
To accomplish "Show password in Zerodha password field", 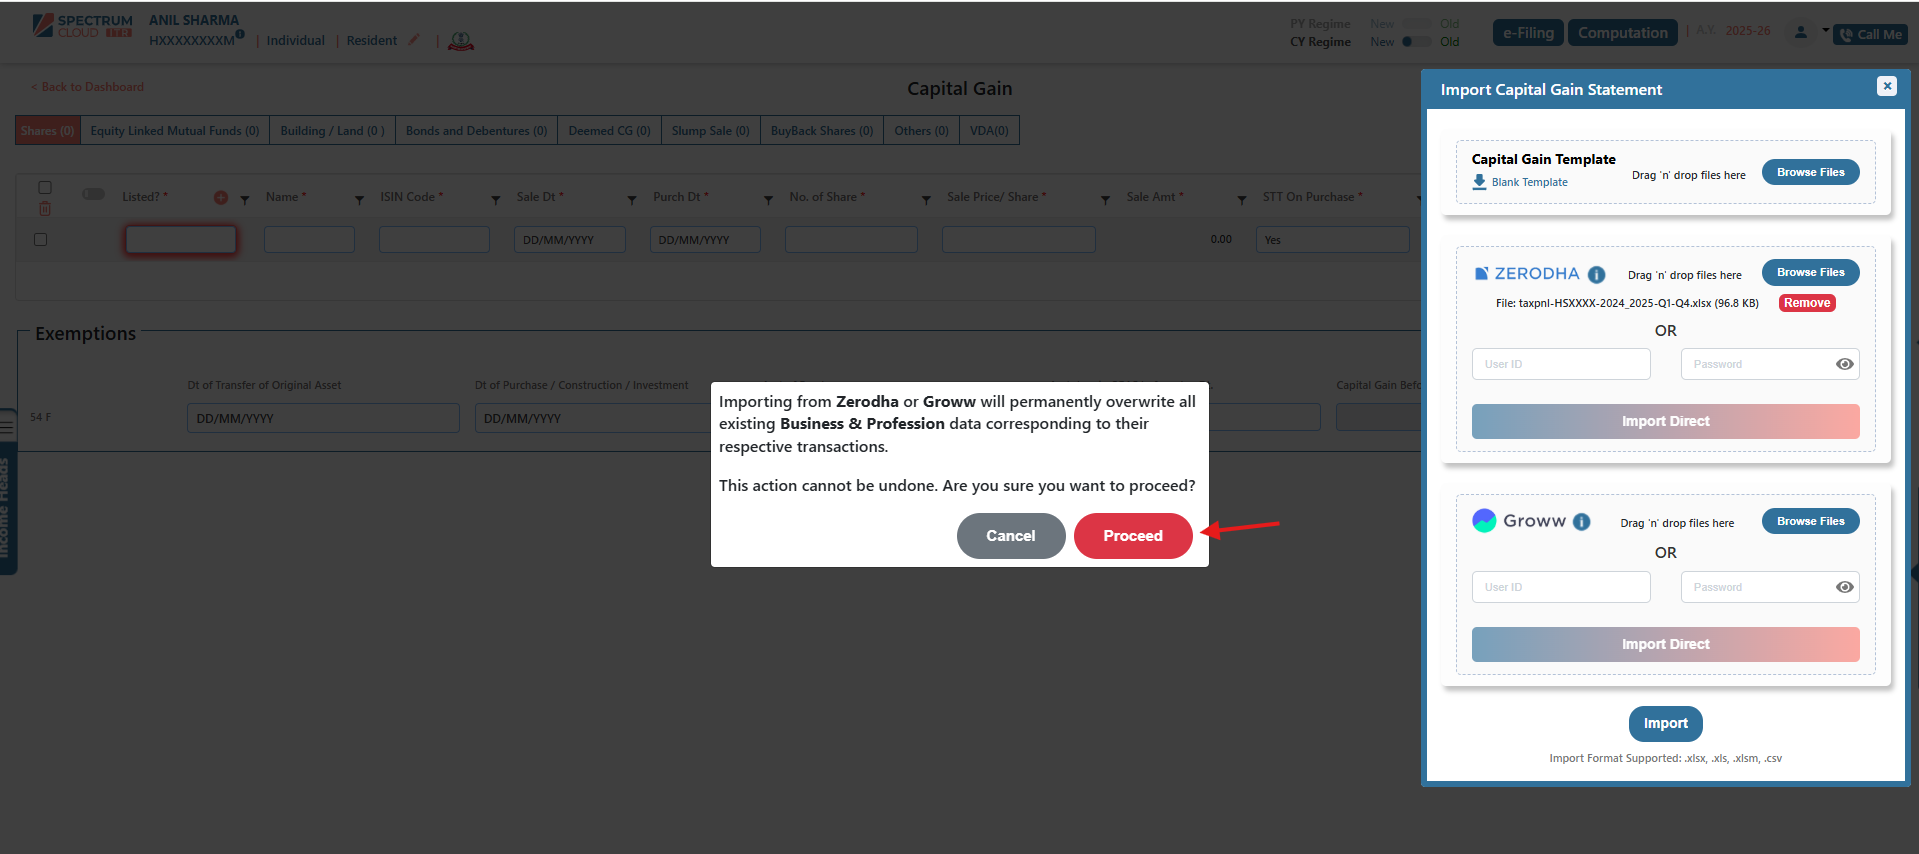I will click(x=1844, y=364).
